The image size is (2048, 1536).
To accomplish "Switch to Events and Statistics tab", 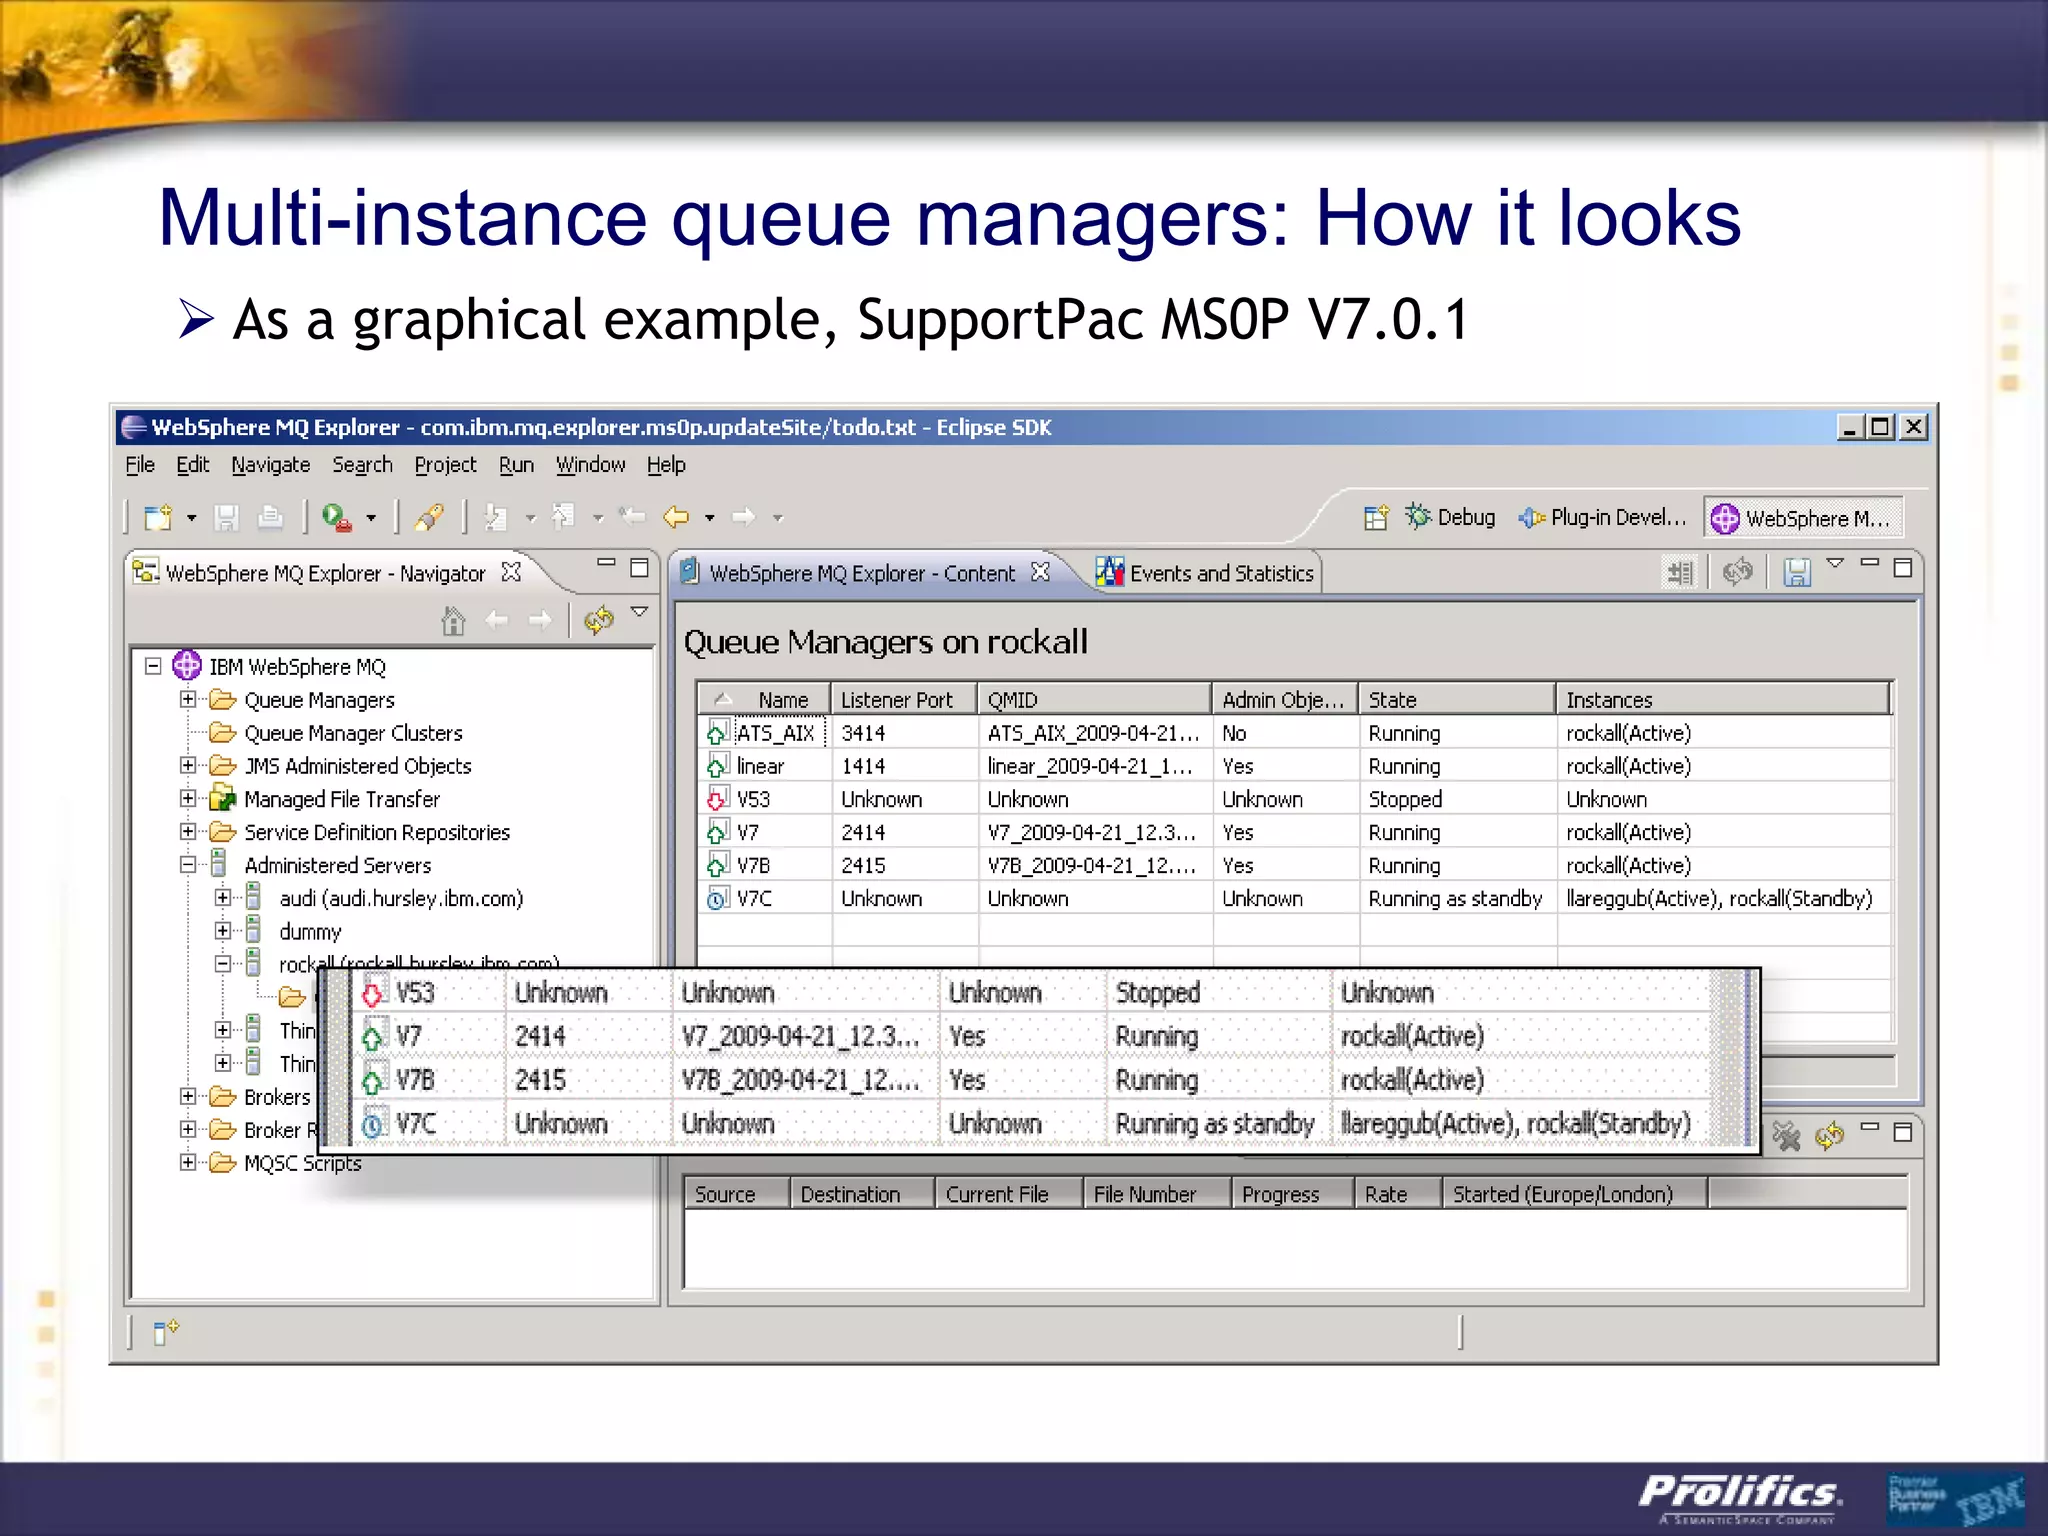I will (x=1205, y=573).
